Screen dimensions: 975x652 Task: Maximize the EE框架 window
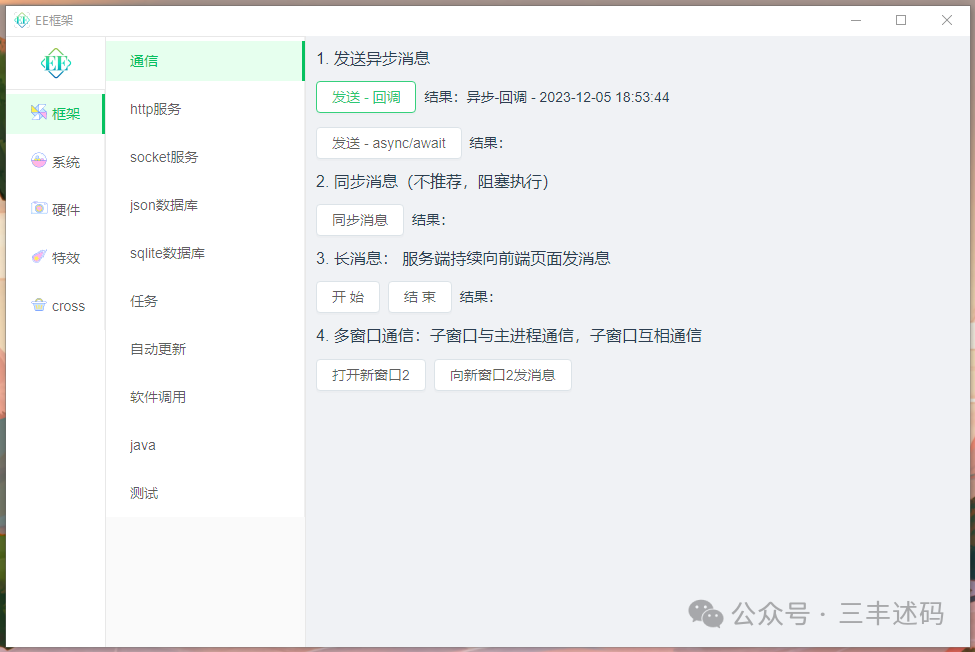click(900, 21)
